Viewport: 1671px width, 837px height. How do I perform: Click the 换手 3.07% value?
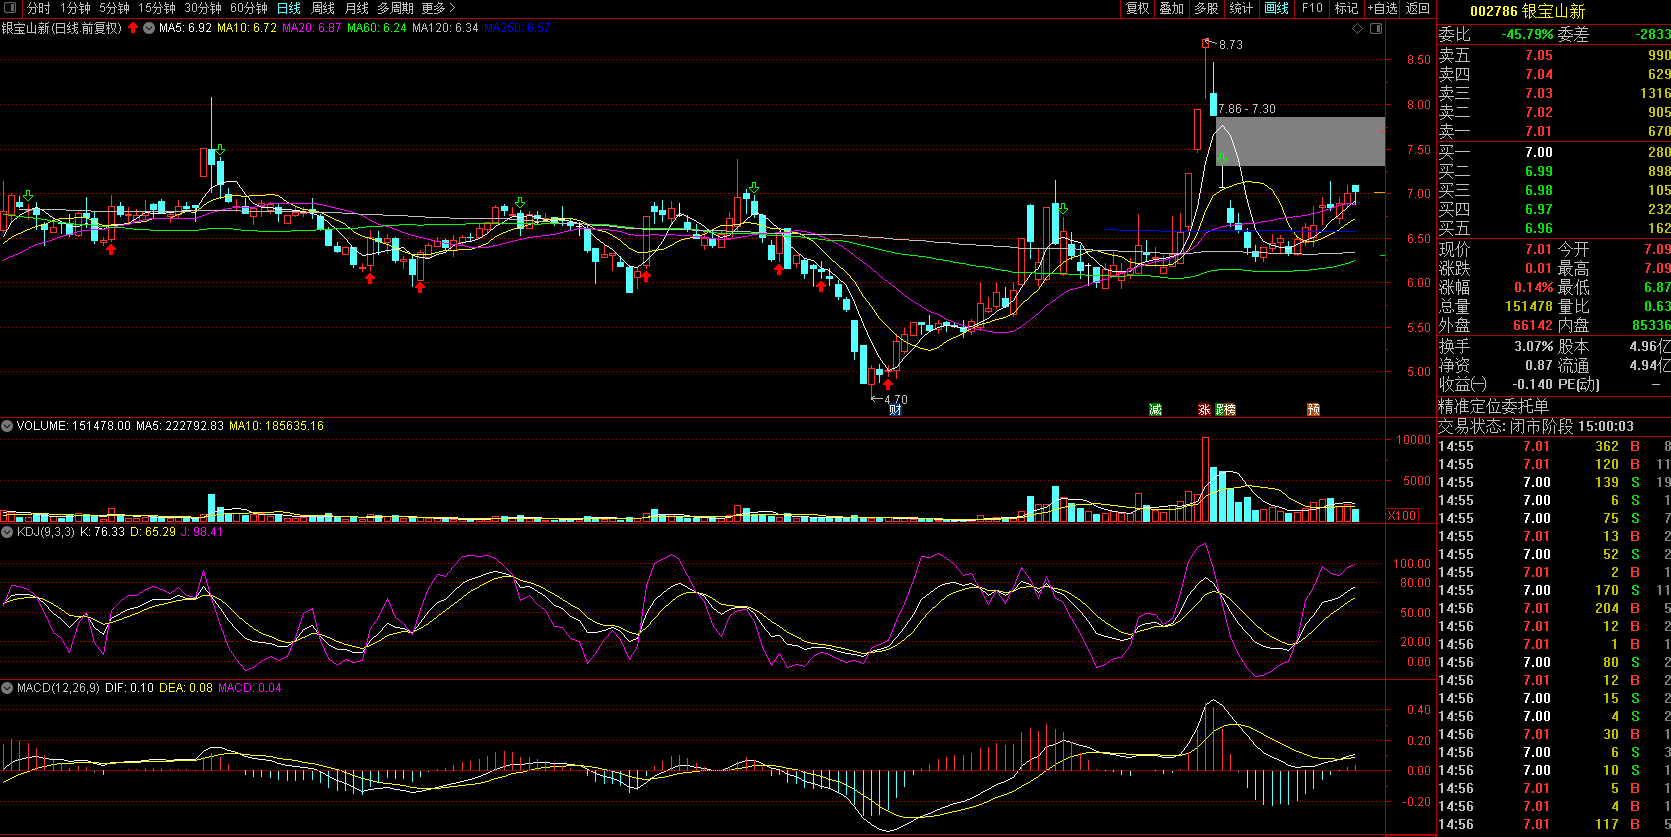1533,346
